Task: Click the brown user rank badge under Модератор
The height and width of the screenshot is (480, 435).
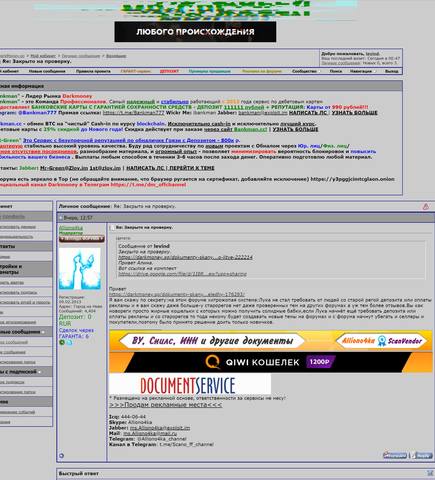Action: (82, 239)
